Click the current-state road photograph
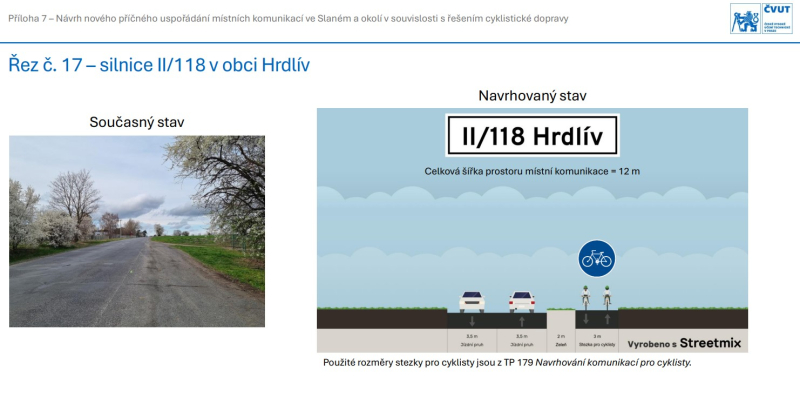The height and width of the screenshot is (411, 800). point(137,231)
